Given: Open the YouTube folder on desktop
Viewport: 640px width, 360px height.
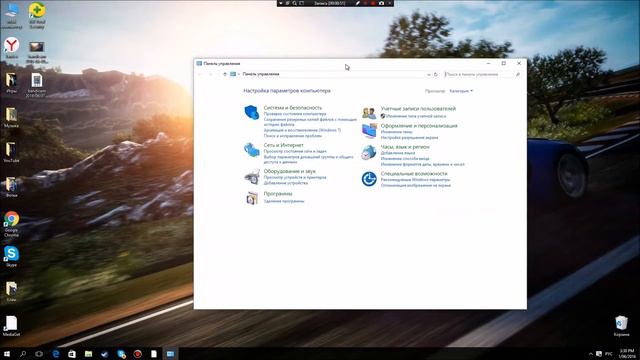Looking at the screenshot, I should coord(11,152).
